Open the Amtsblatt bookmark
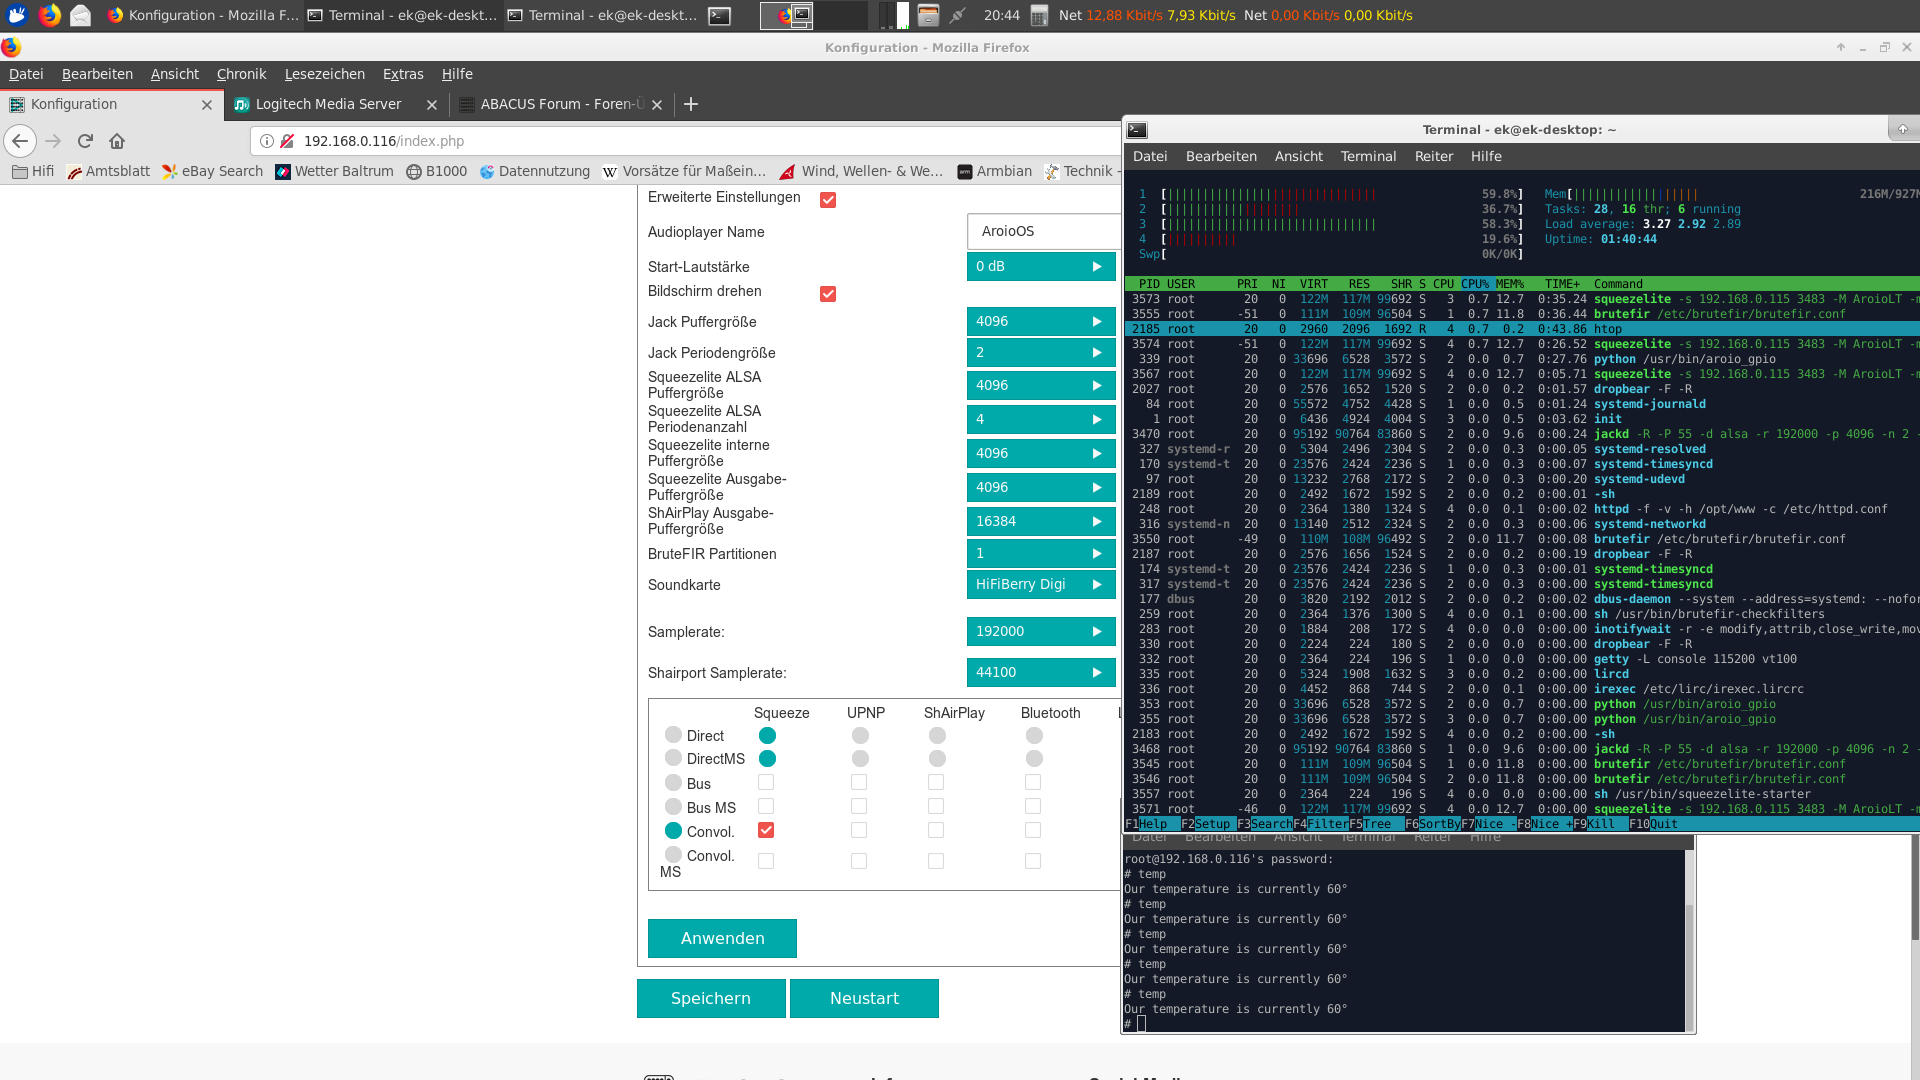The image size is (1920, 1080). (x=108, y=171)
